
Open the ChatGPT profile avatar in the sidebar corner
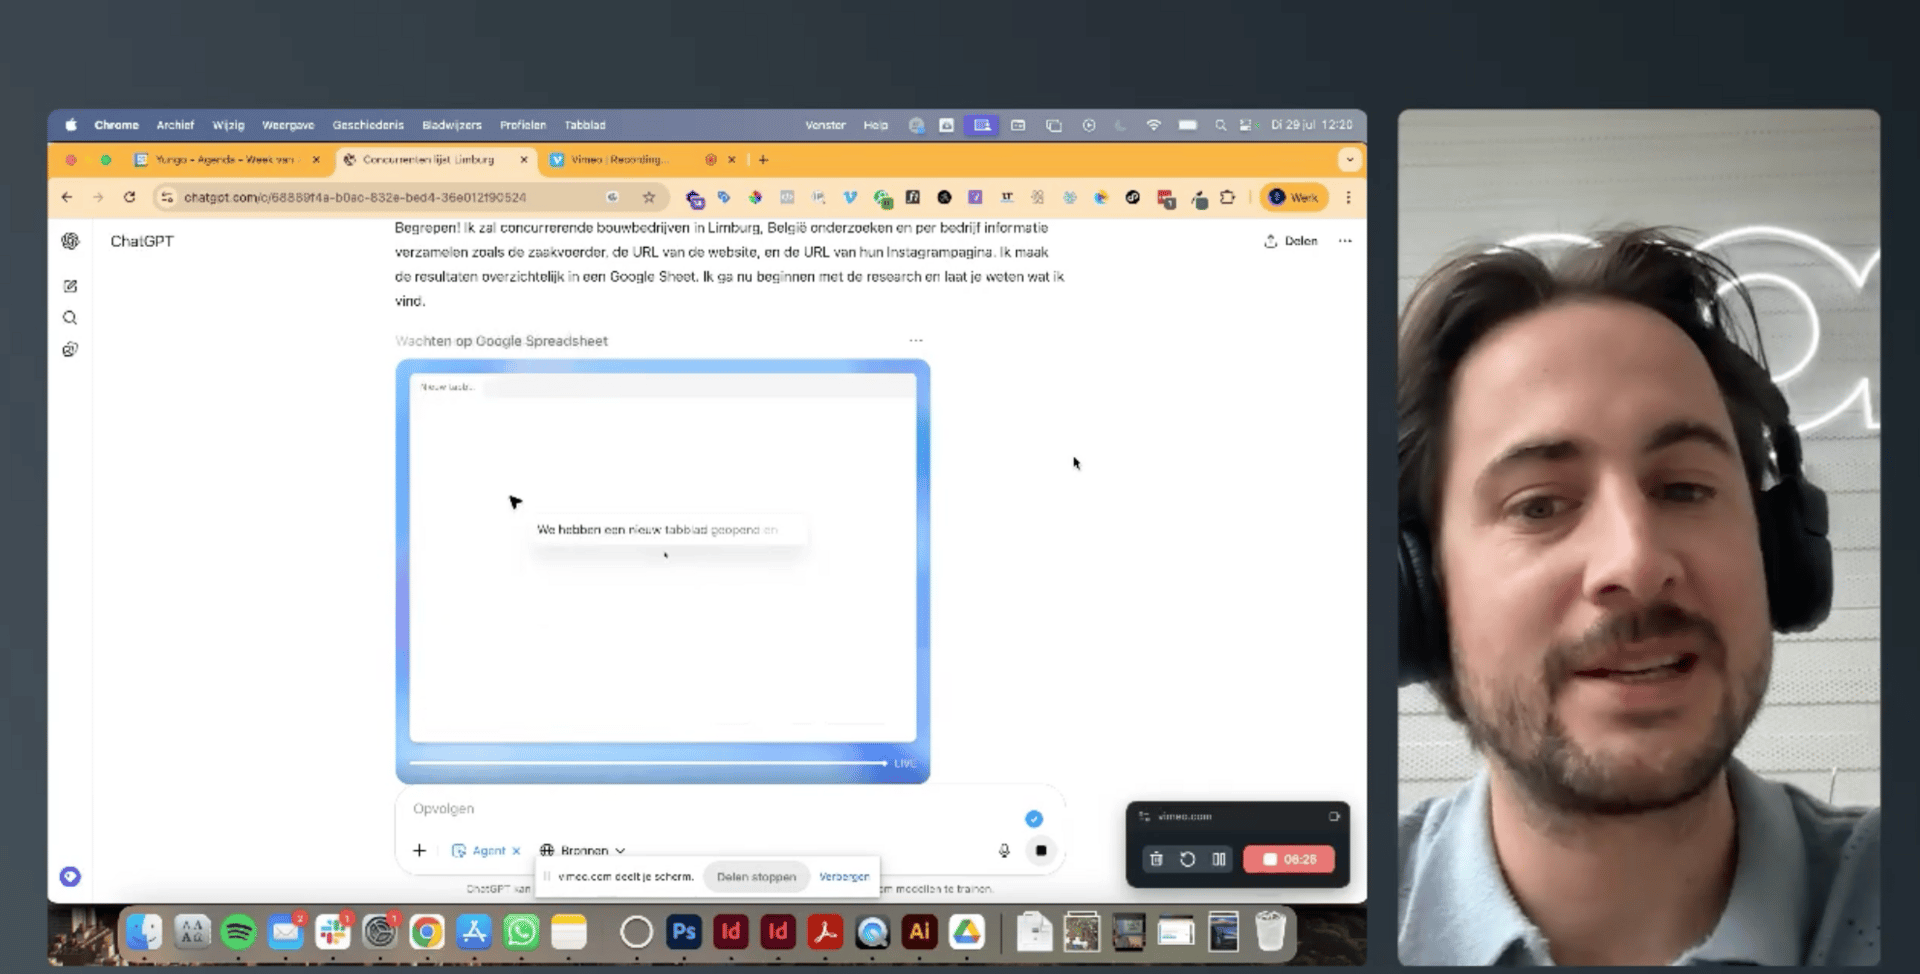tap(70, 876)
